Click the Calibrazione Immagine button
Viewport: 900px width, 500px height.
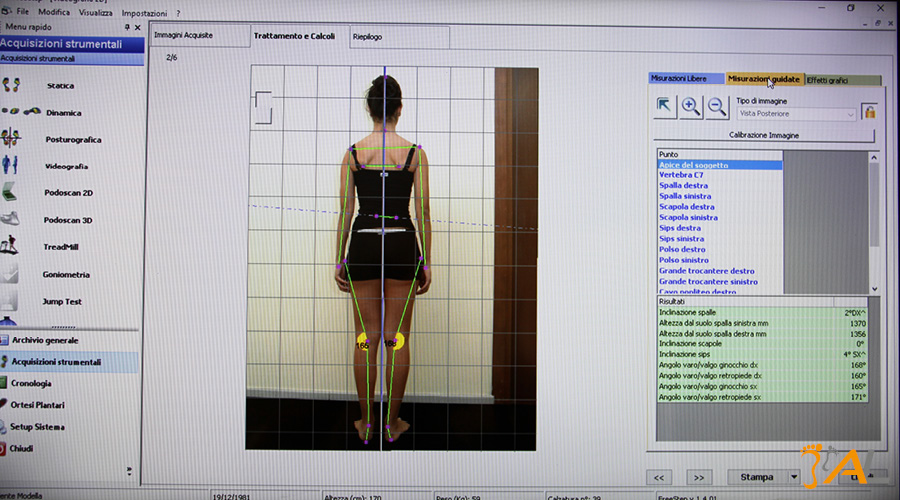763,135
